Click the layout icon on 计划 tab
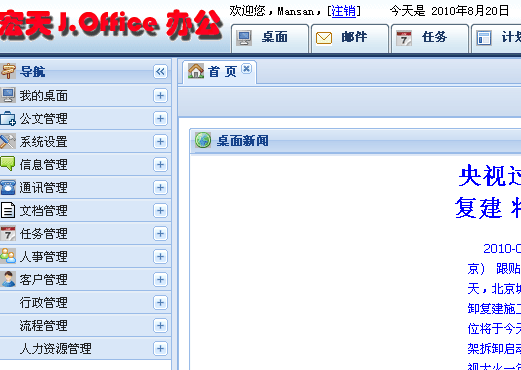Image resolution: width=521 pixels, height=370 pixels. tap(484, 38)
